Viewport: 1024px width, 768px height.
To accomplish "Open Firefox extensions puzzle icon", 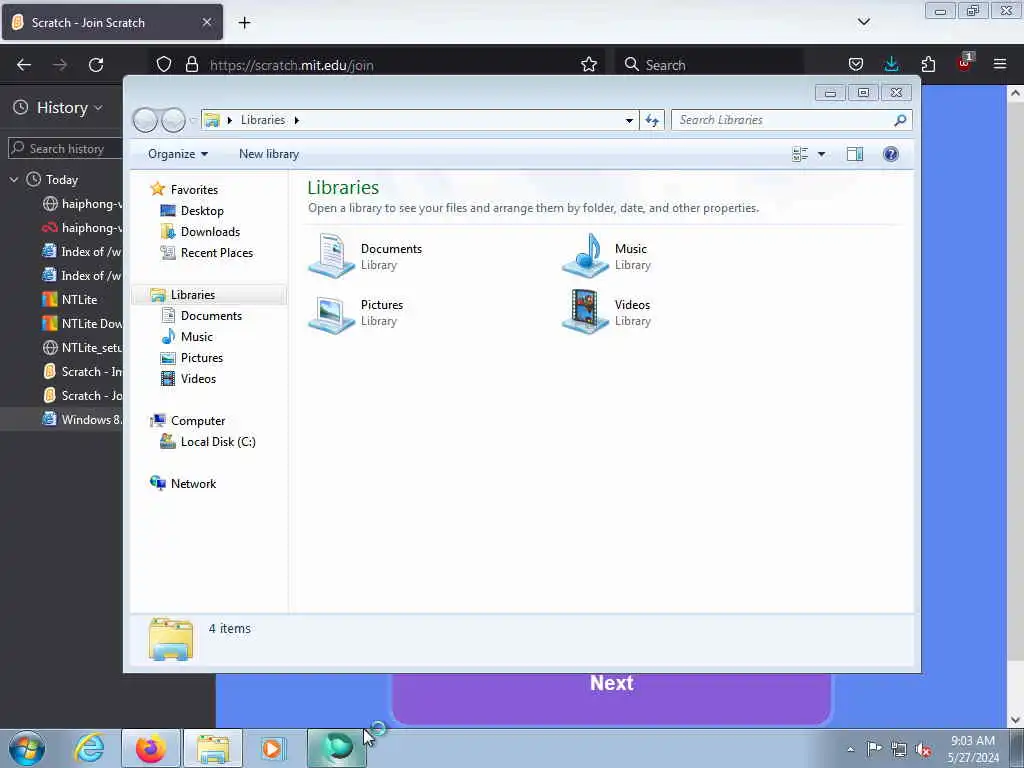I will click(x=928, y=64).
